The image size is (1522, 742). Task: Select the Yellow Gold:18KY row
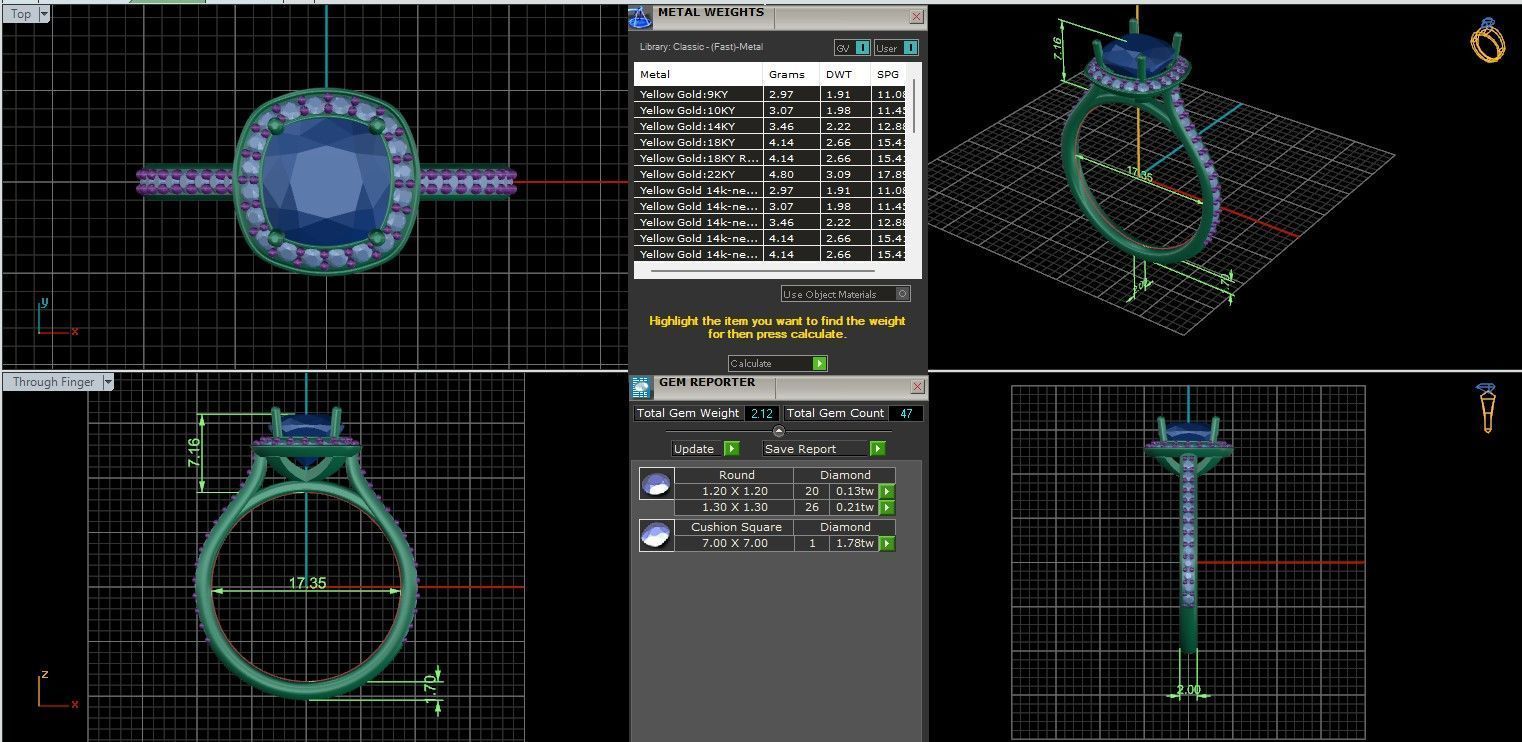(x=771, y=142)
